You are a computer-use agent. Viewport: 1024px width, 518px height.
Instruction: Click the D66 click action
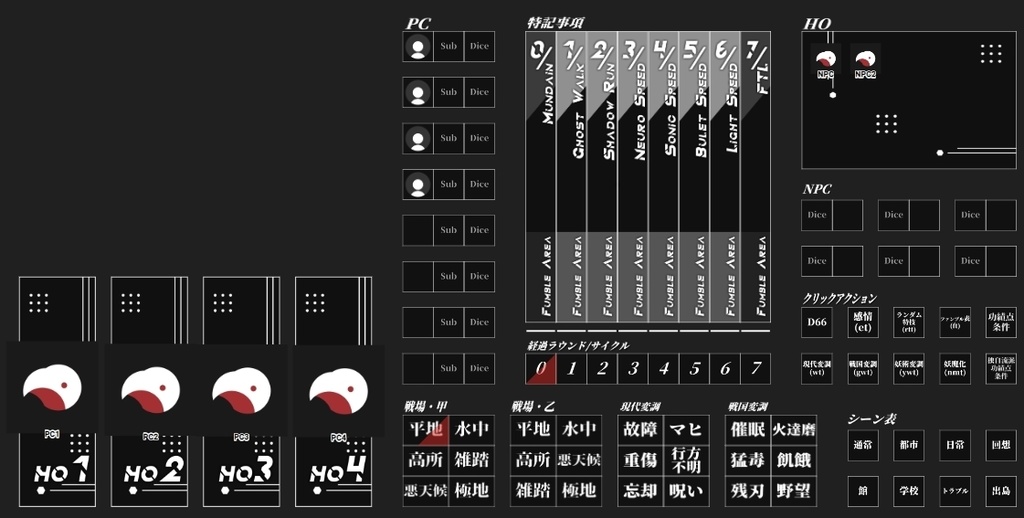(817, 323)
